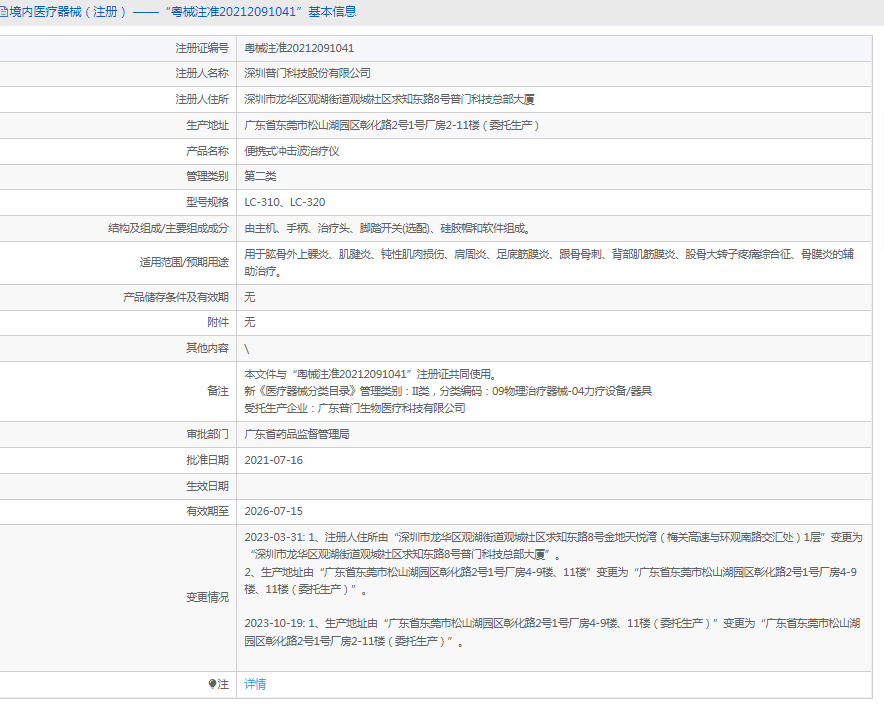The height and width of the screenshot is (706, 884).
Task: Select structure value 由主机、手柄、治疗头
Action: pos(388,228)
